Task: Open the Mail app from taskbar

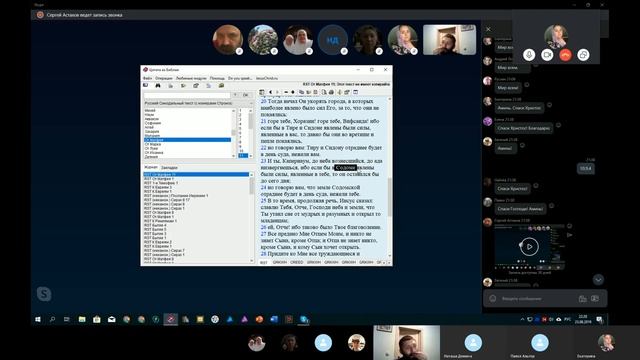Action: [111, 320]
